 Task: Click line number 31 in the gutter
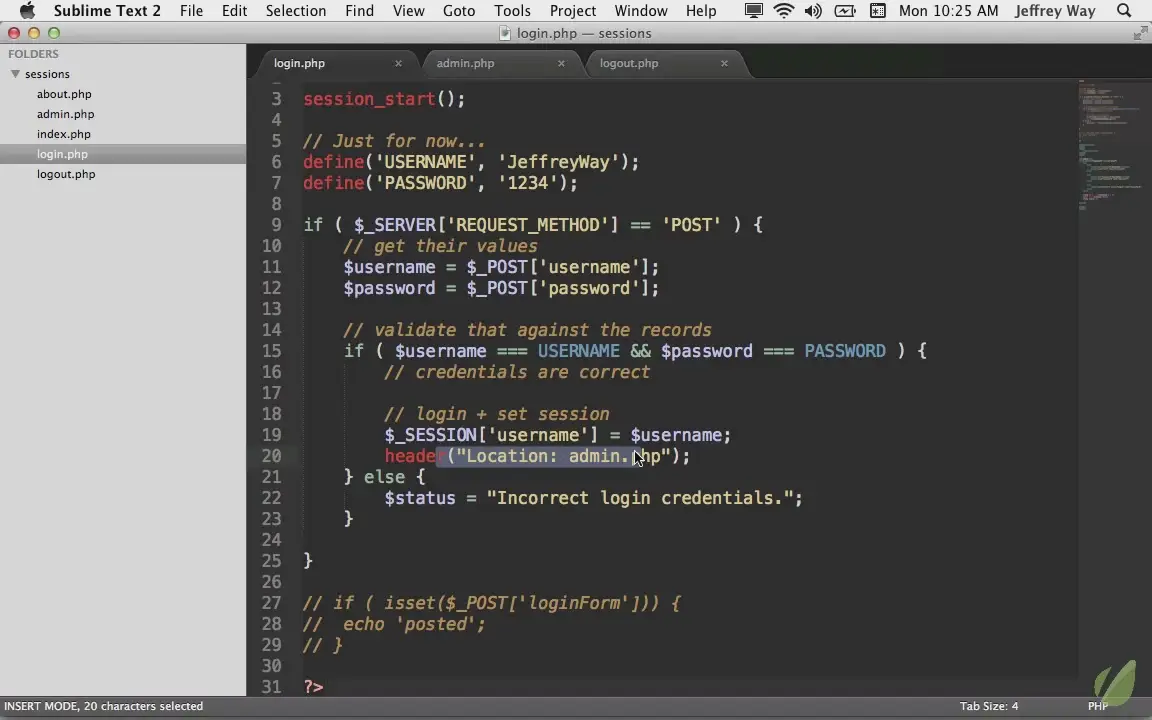(272, 687)
